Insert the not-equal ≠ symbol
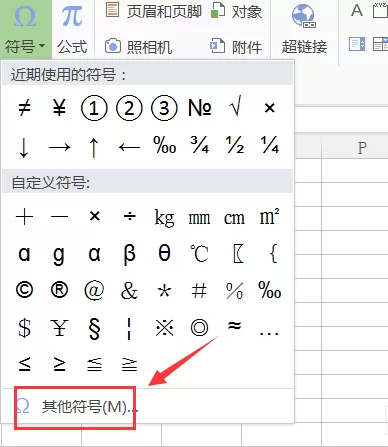388x447 pixels. (24, 108)
